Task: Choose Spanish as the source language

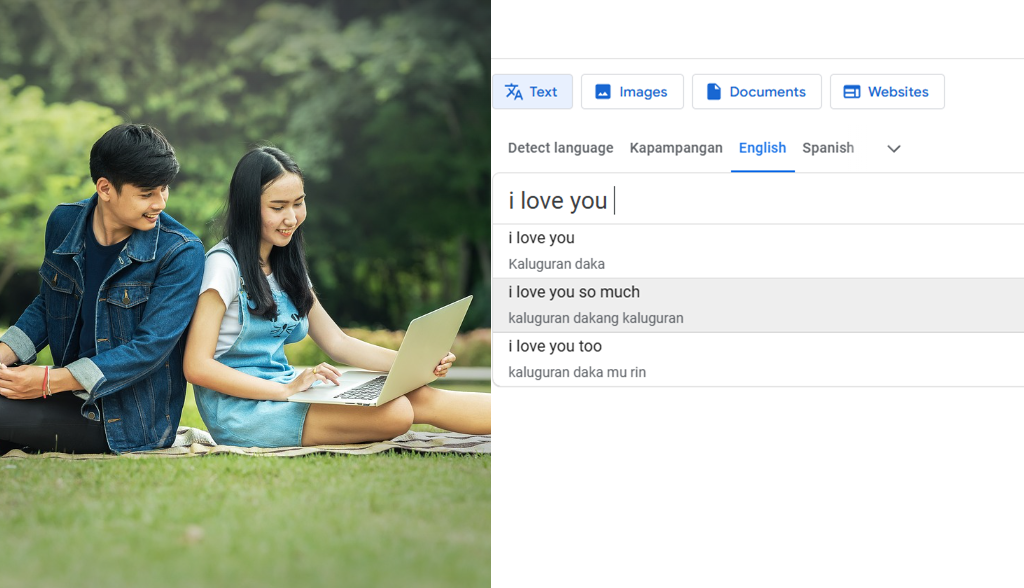Action: point(828,148)
